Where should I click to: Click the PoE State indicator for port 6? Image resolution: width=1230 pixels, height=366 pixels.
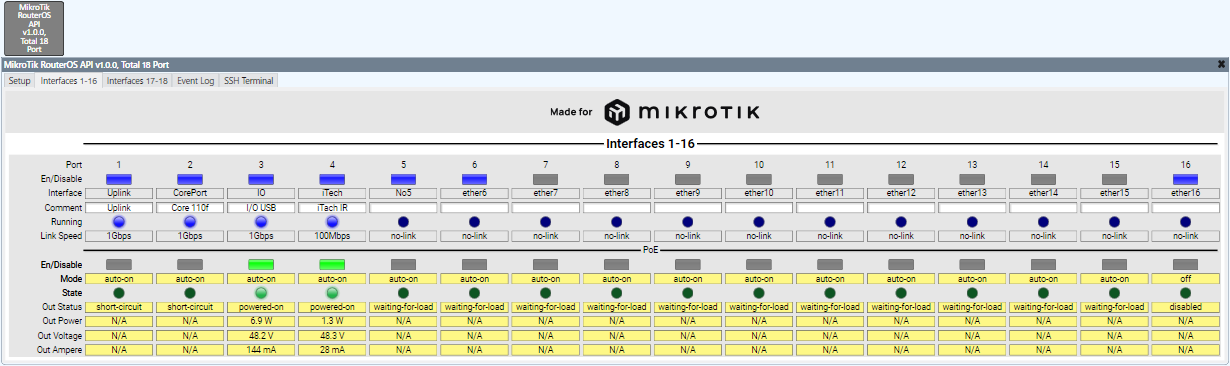pos(475,292)
